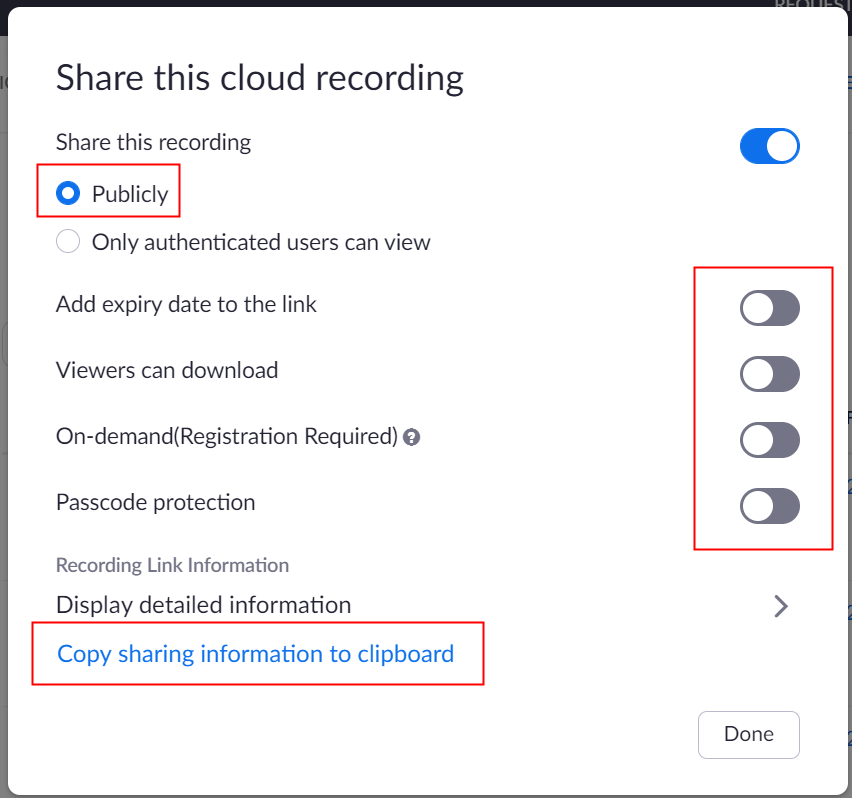
Task: Click the Share this cloud recording title
Action: click(260, 78)
